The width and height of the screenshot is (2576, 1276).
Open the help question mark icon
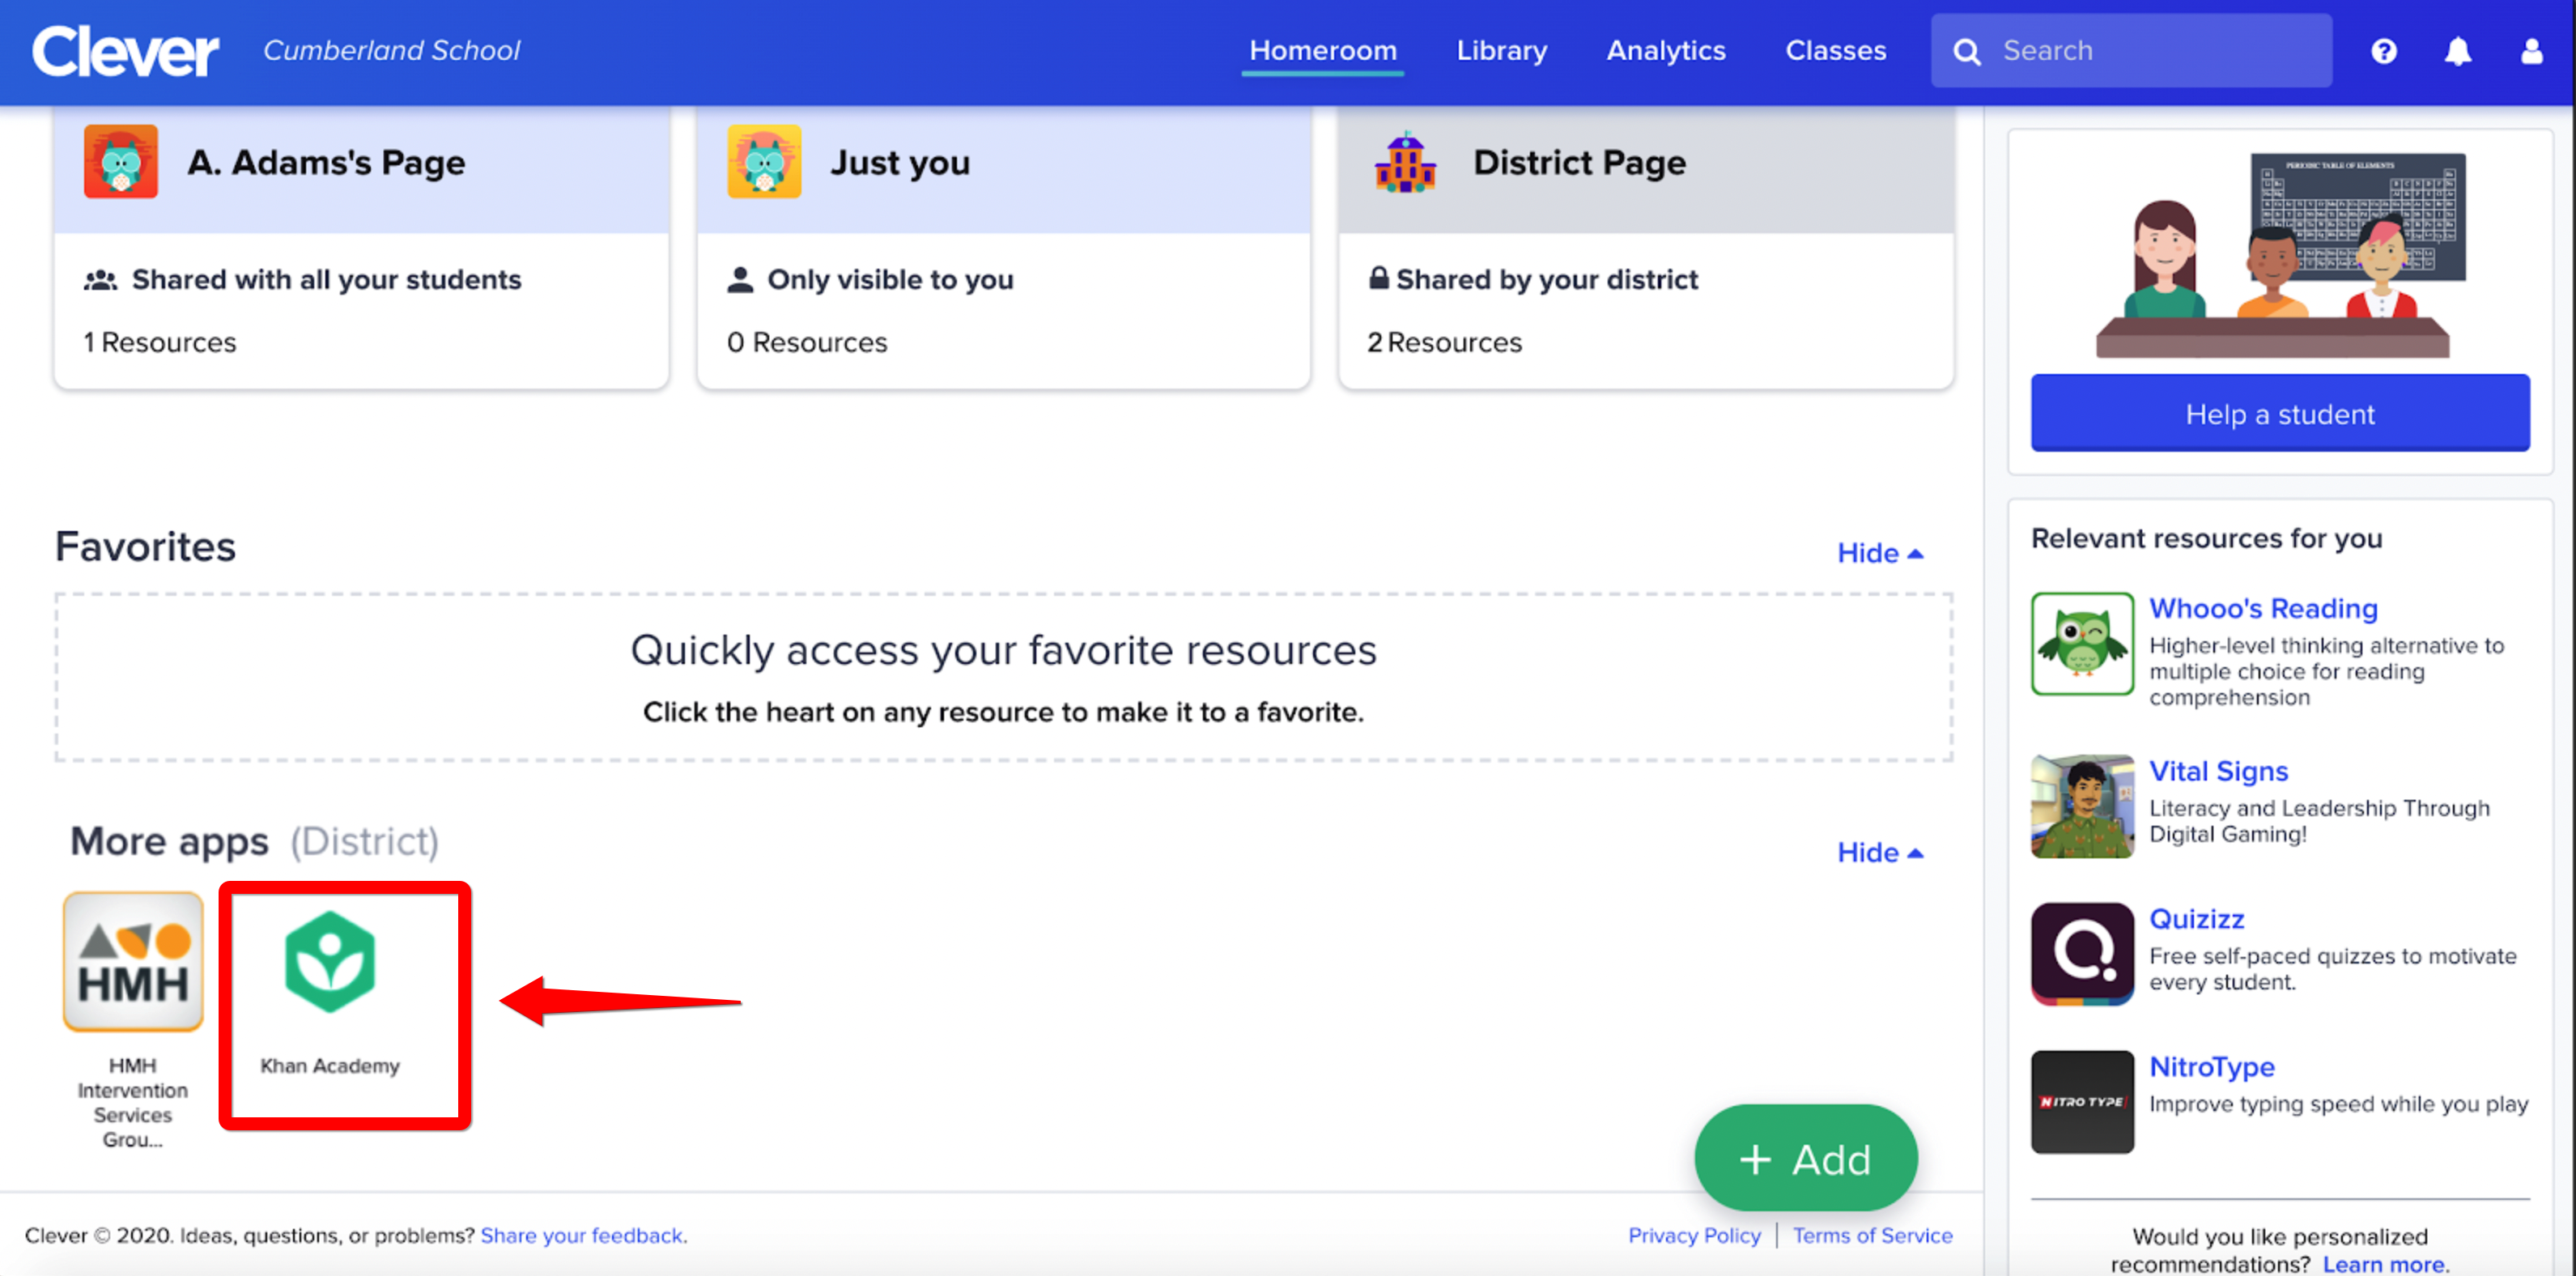(x=2383, y=51)
